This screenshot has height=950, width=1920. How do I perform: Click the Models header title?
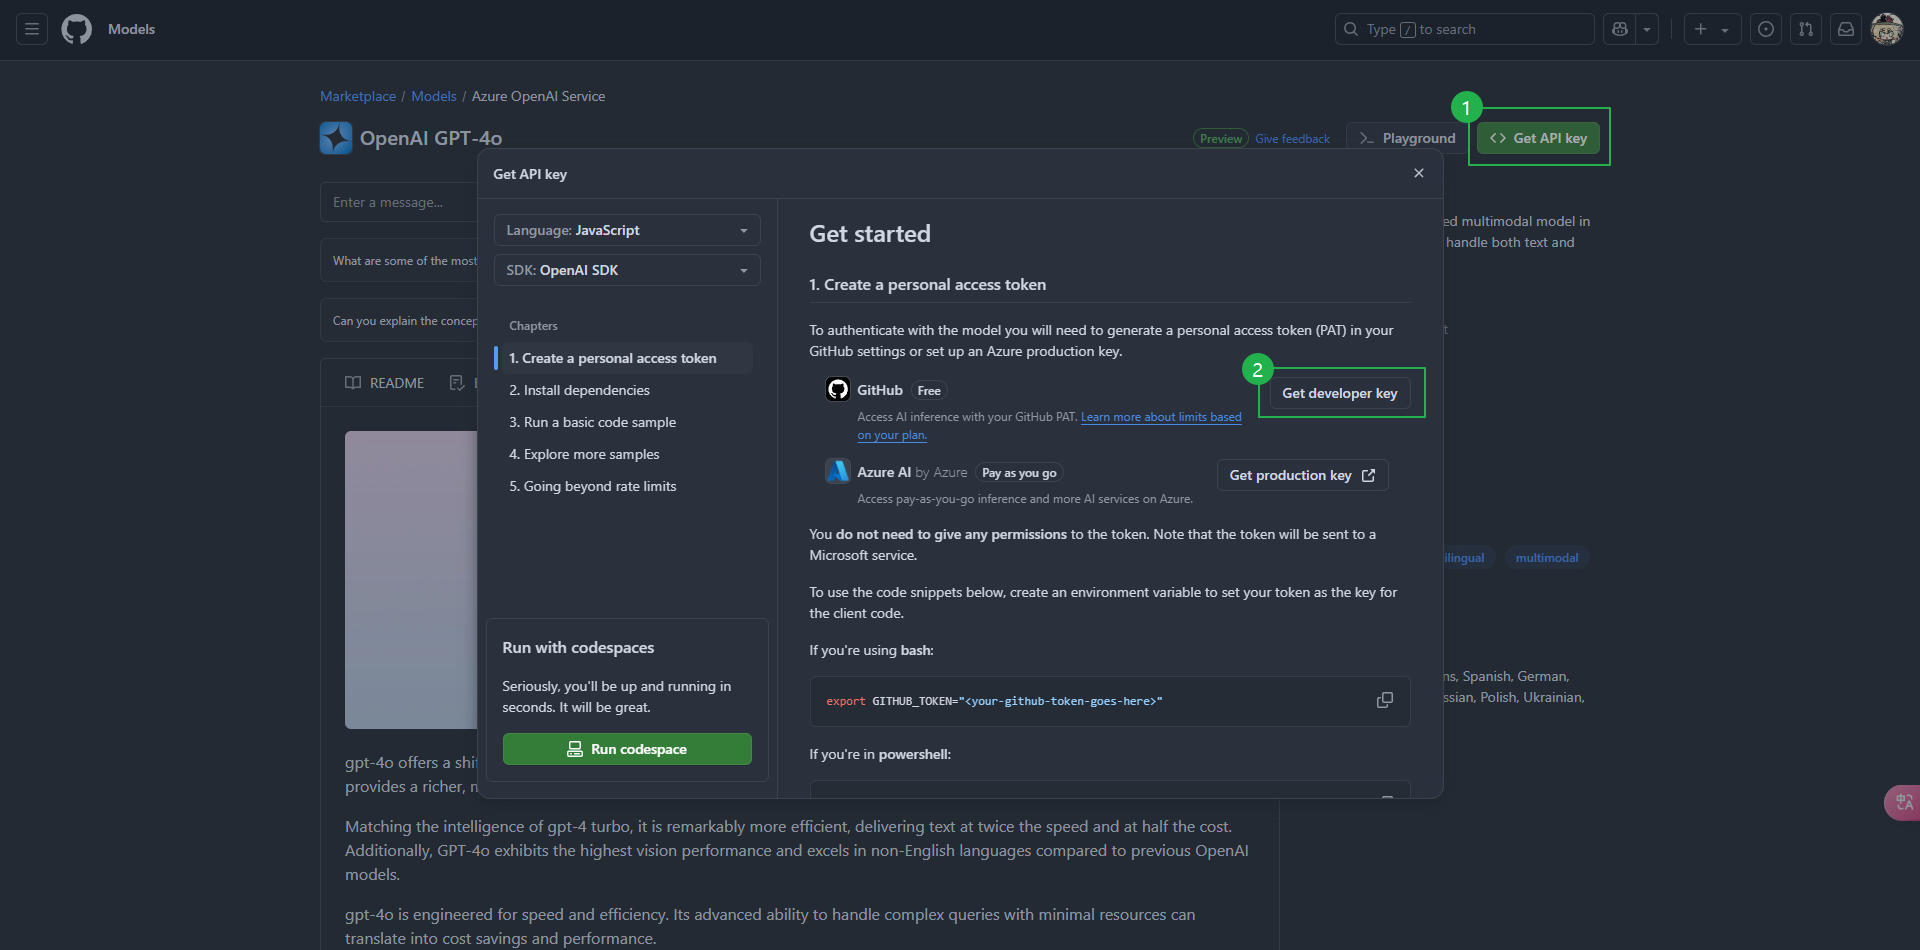tap(131, 29)
